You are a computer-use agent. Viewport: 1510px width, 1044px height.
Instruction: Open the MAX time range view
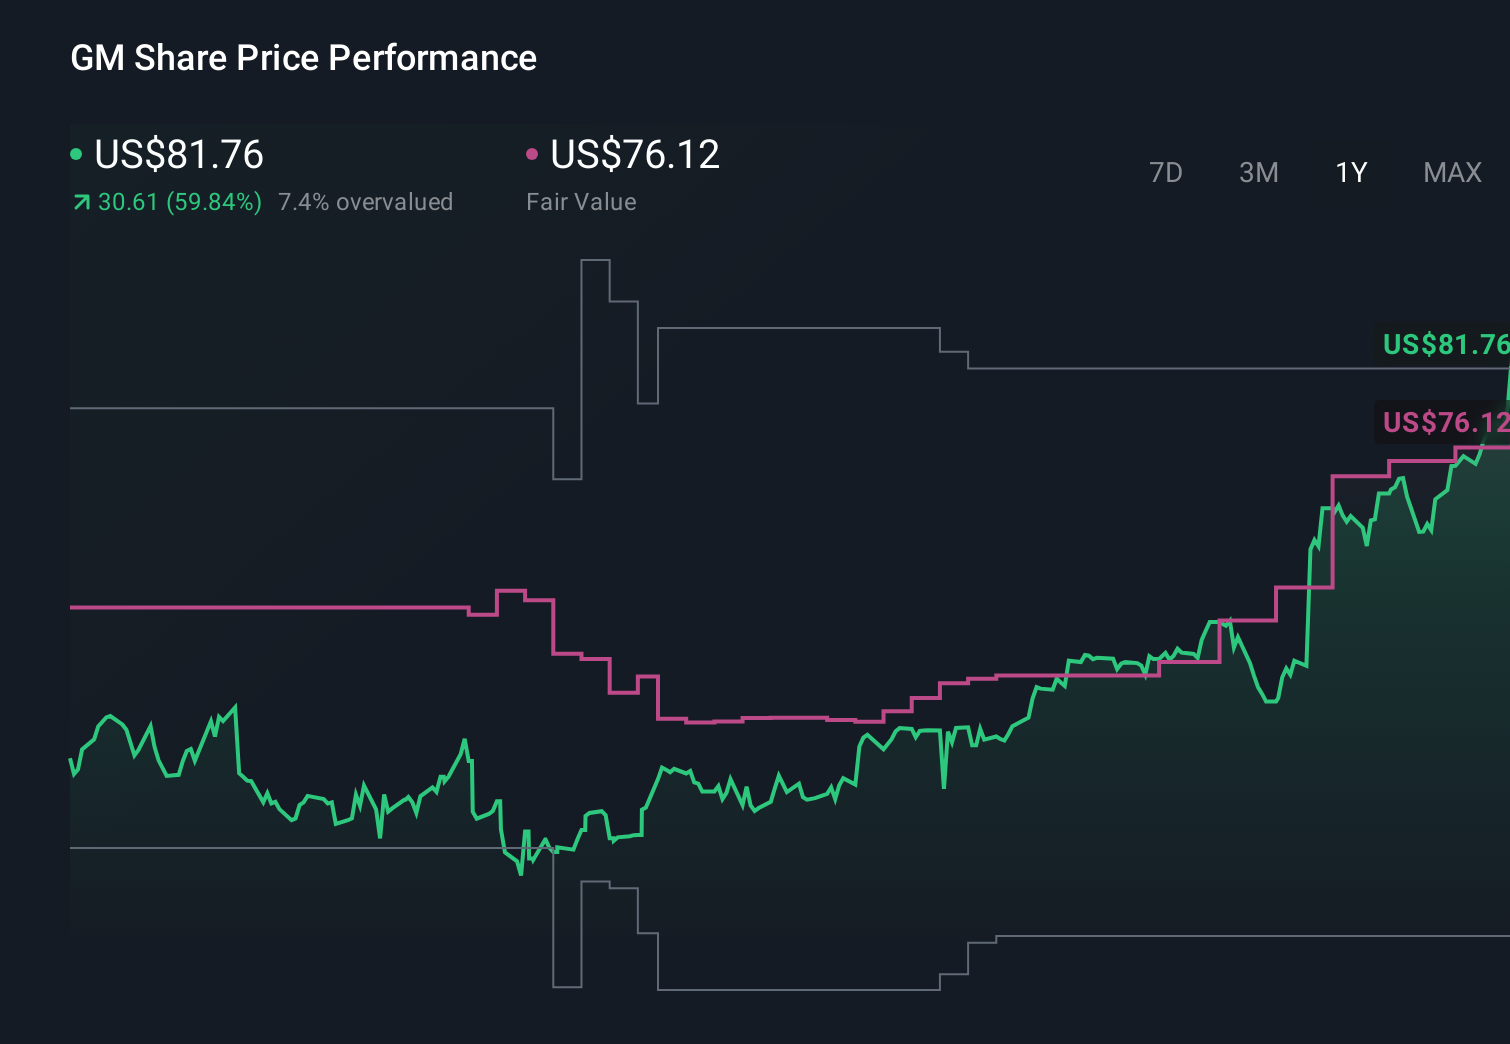pyautogui.click(x=1451, y=172)
